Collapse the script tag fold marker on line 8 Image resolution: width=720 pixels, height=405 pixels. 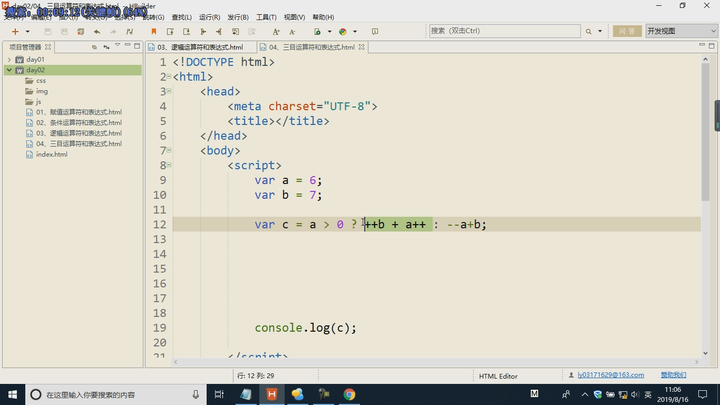click(x=169, y=164)
